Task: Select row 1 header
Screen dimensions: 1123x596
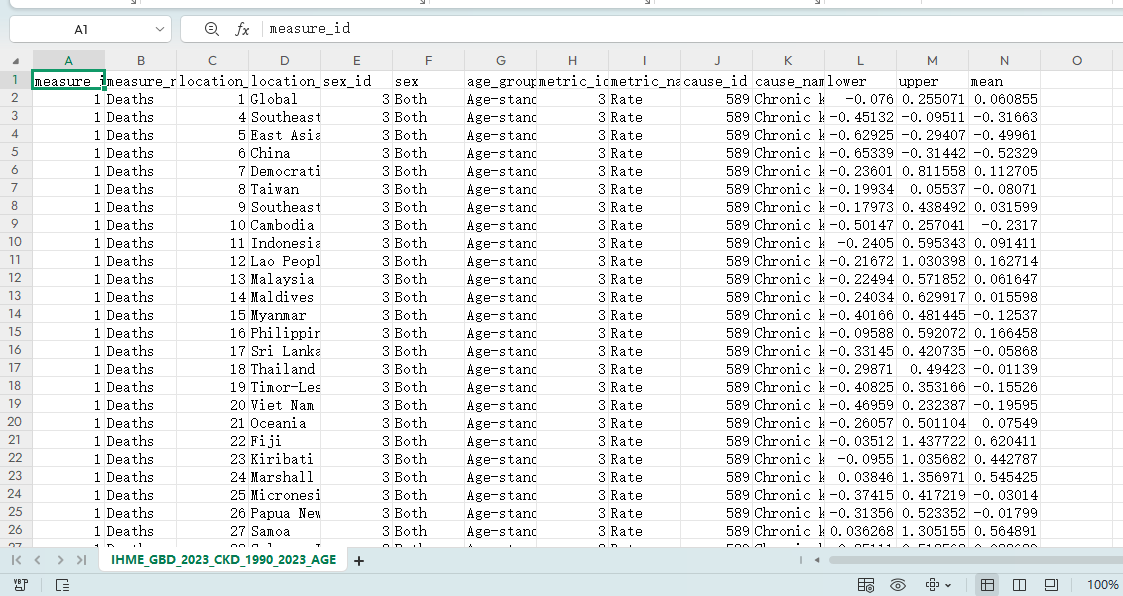Action: [x=15, y=80]
